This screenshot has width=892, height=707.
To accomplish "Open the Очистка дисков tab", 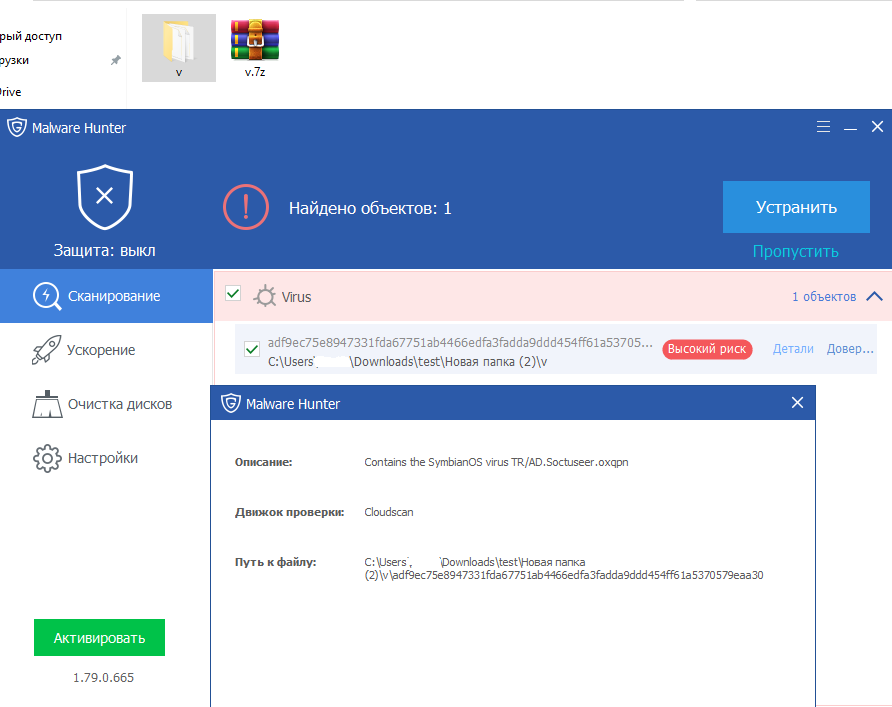I will [106, 404].
